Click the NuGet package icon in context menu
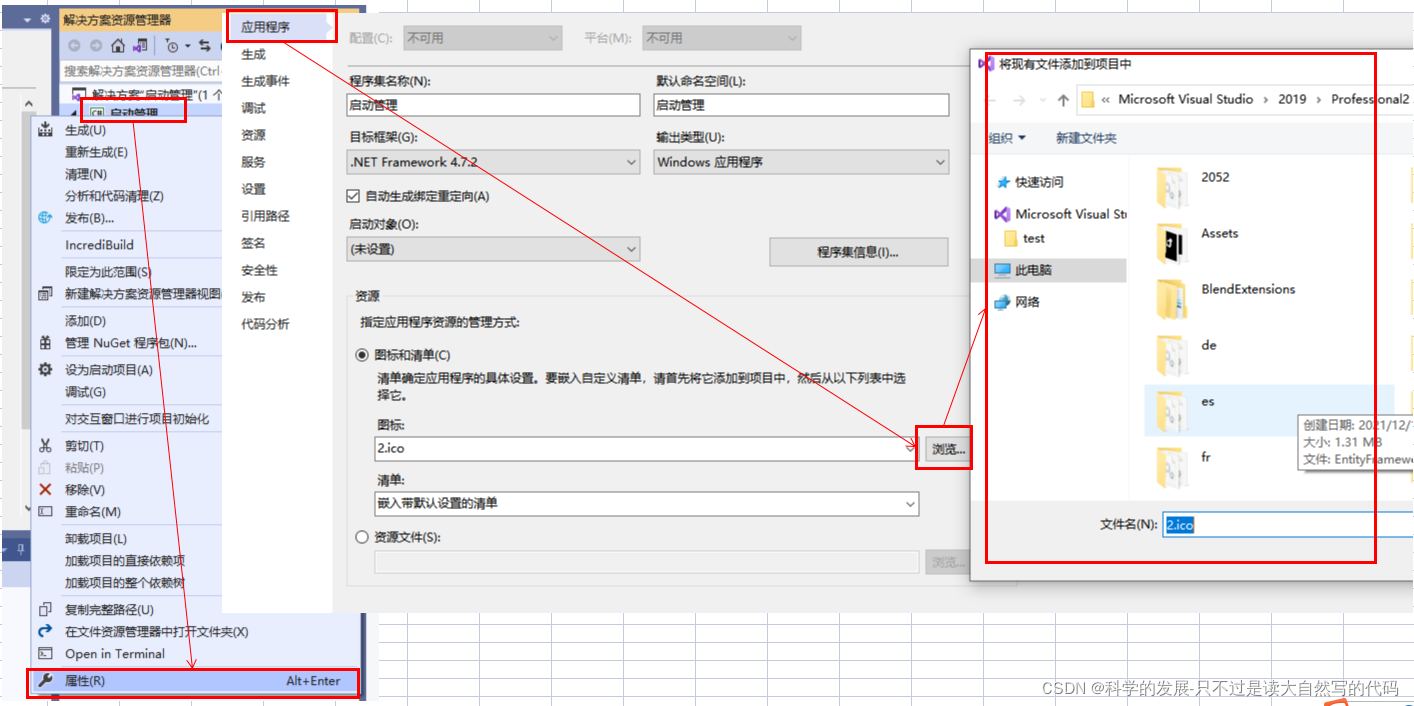This screenshot has width=1414, height=706. pos(45,343)
